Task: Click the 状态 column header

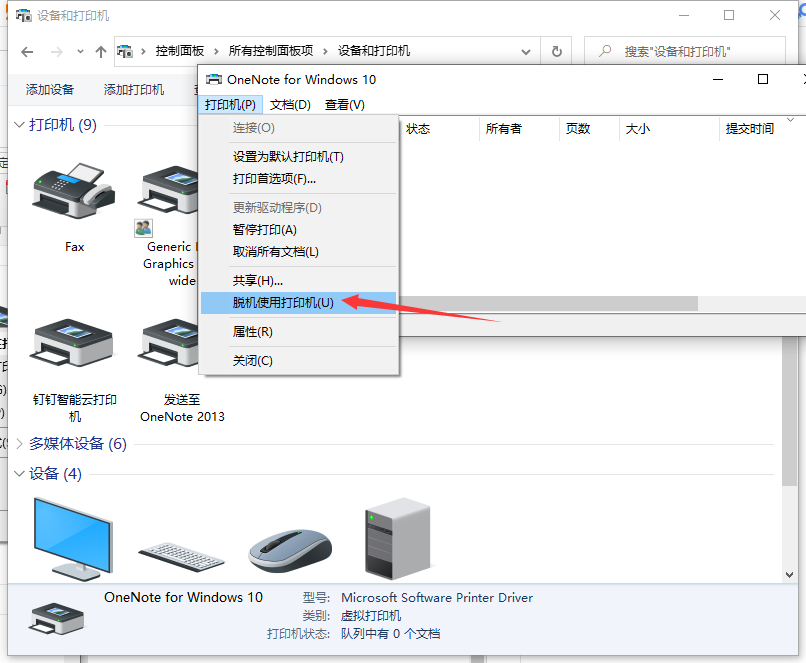Action: tap(439, 128)
